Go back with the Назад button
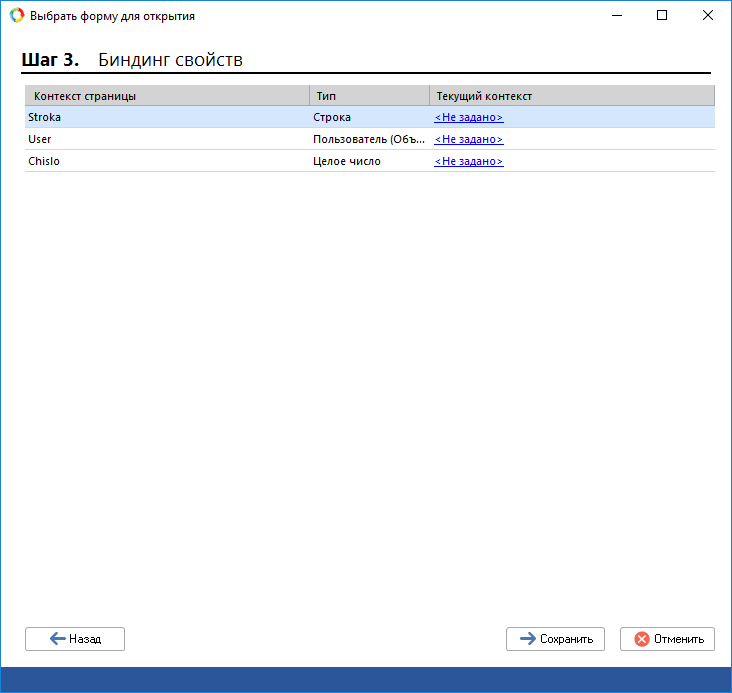 [75, 639]
